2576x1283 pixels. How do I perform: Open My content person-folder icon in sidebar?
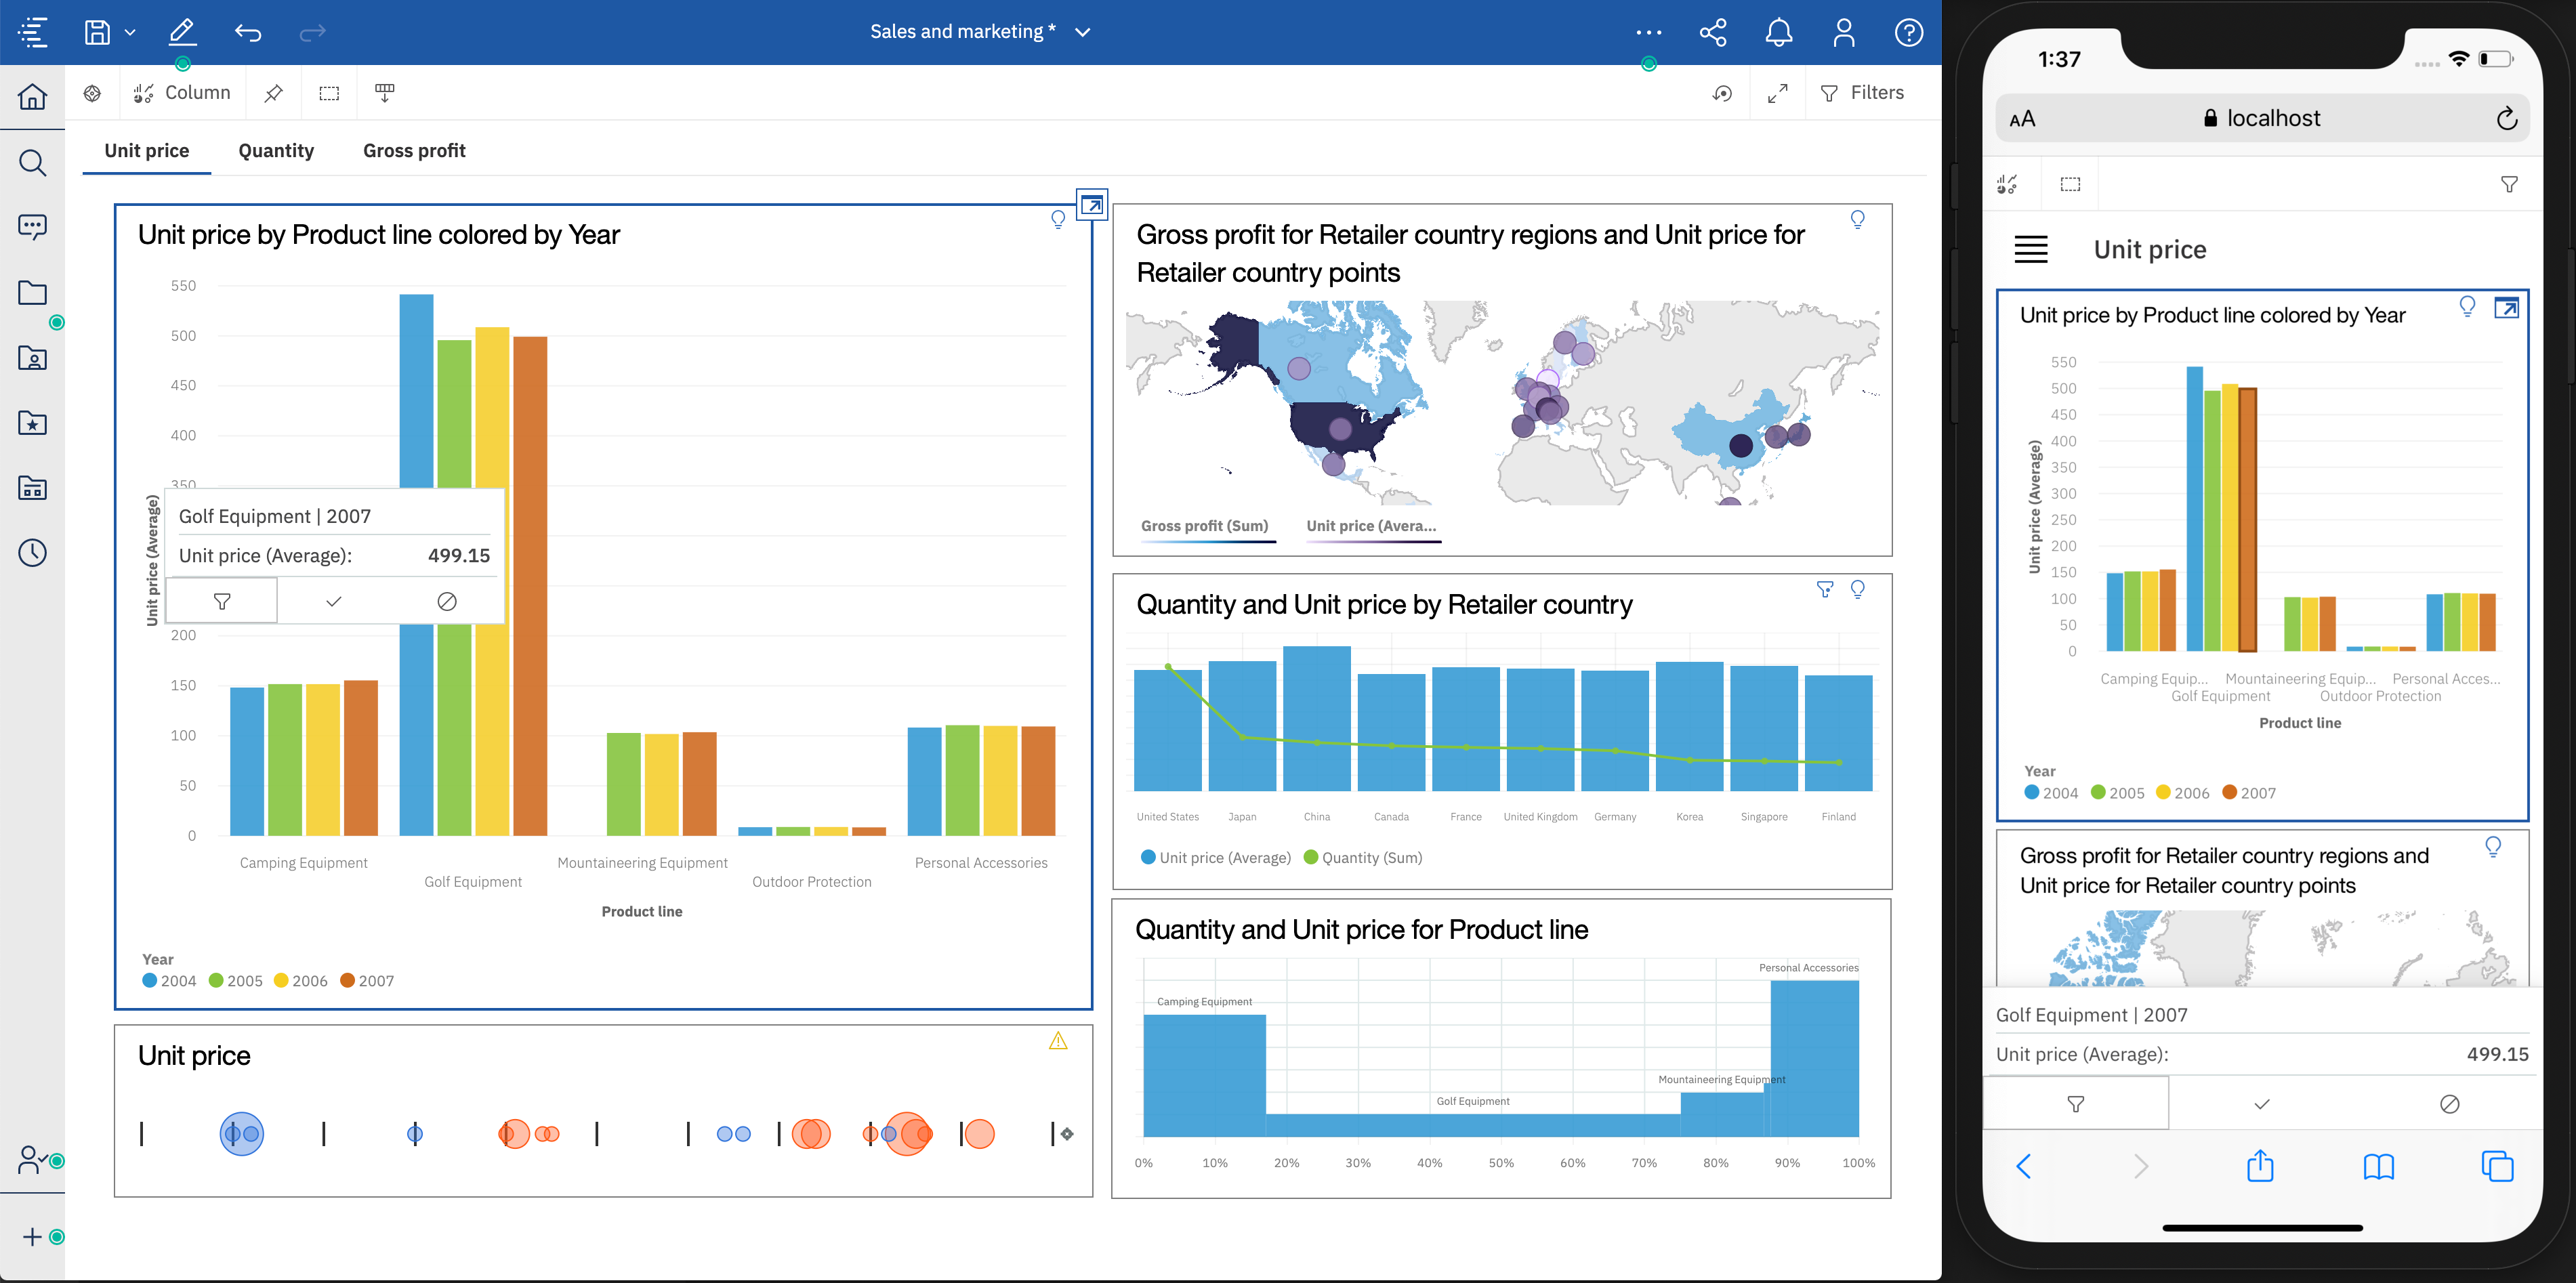[x=33, y=357]
